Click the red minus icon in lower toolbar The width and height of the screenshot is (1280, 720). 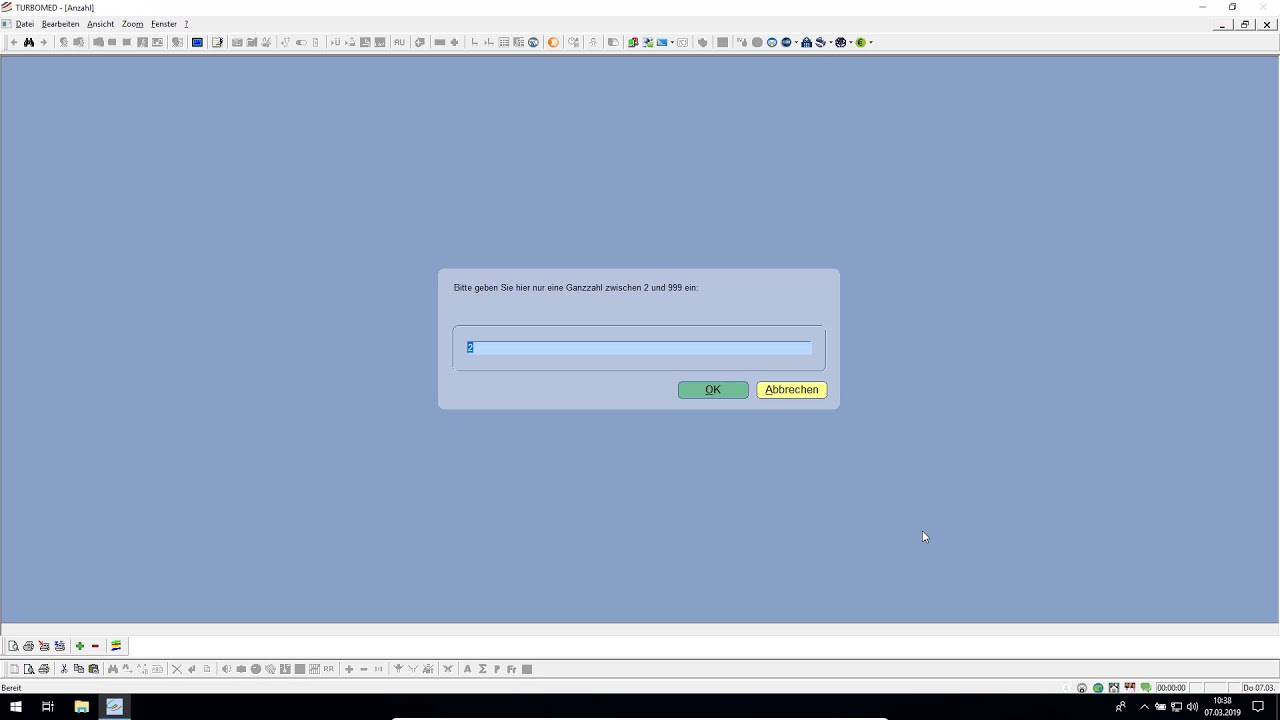(x=96, y=646)
